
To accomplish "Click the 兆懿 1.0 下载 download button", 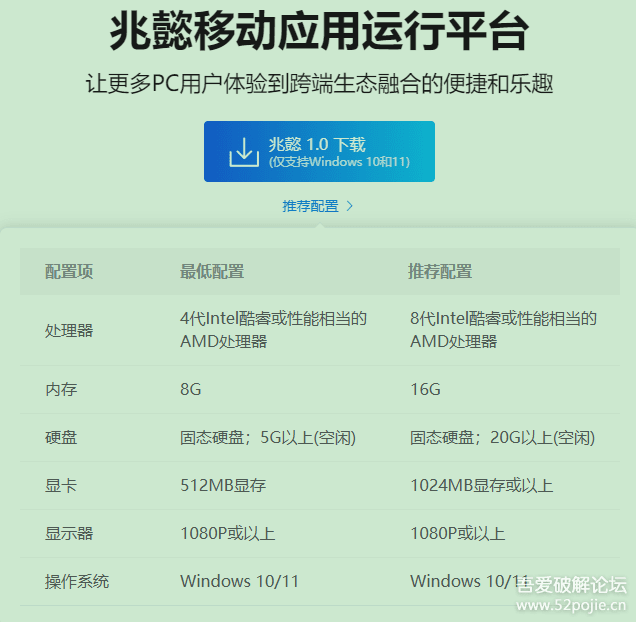I will point(319,151).
